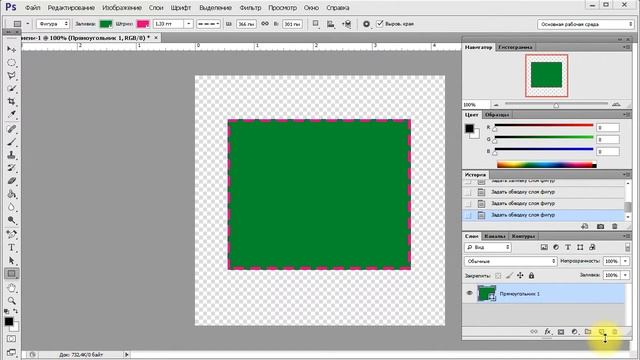The image size is (640, 360).
Task: Select the Path Selection tool
Action: (x=11, y=260)
